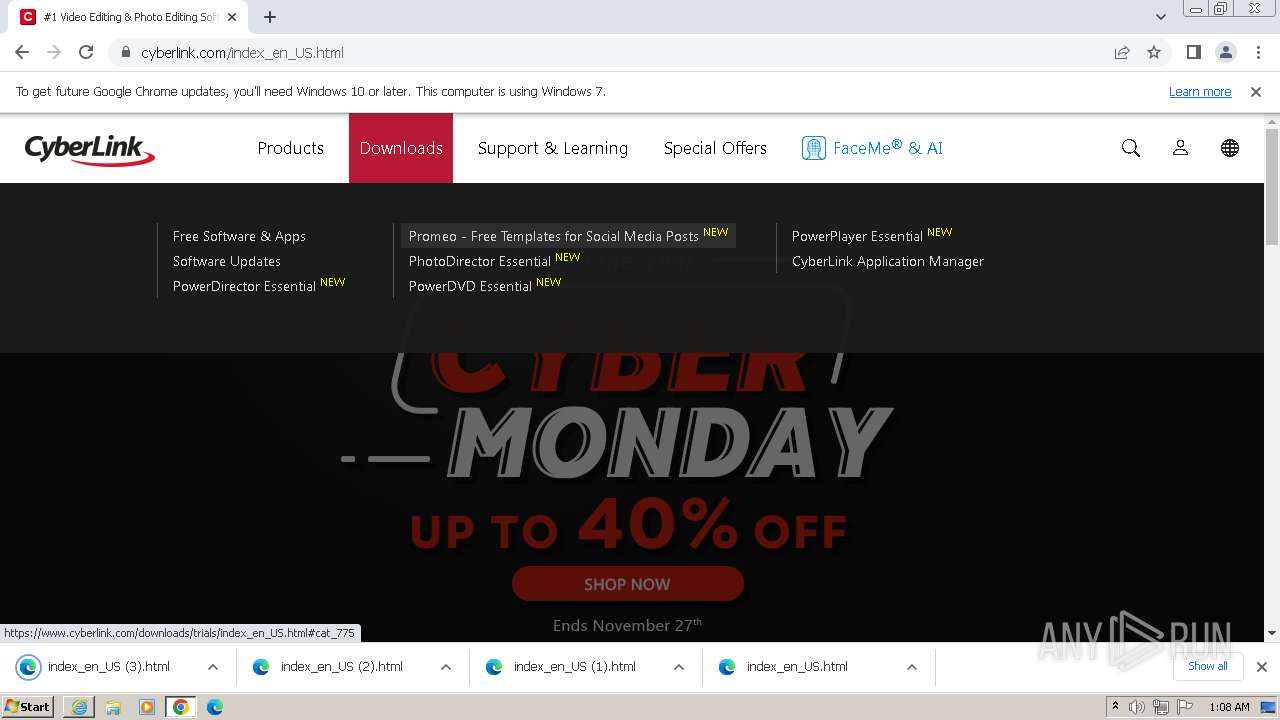The image size is (1280, 720).
Task: Open the Downloads menu
Action: click(401, 148)
